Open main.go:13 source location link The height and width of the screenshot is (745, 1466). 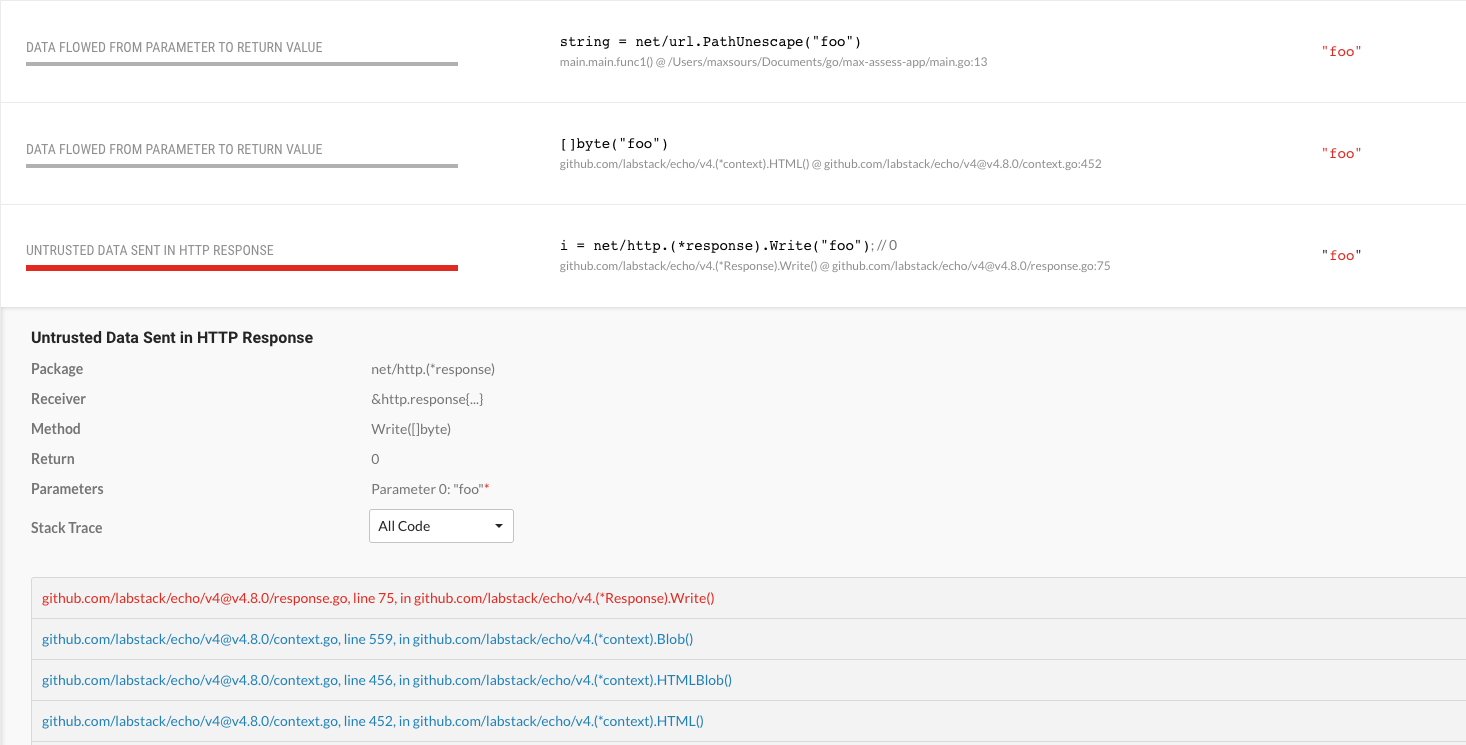[773, 62]
